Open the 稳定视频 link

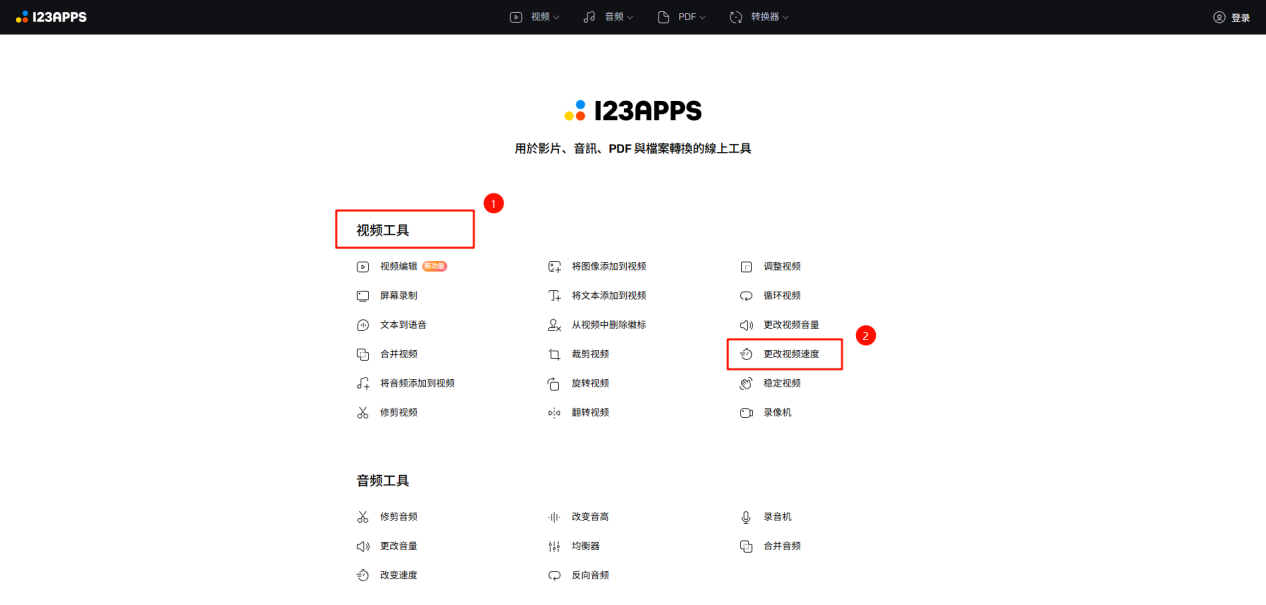coord(782,383)
